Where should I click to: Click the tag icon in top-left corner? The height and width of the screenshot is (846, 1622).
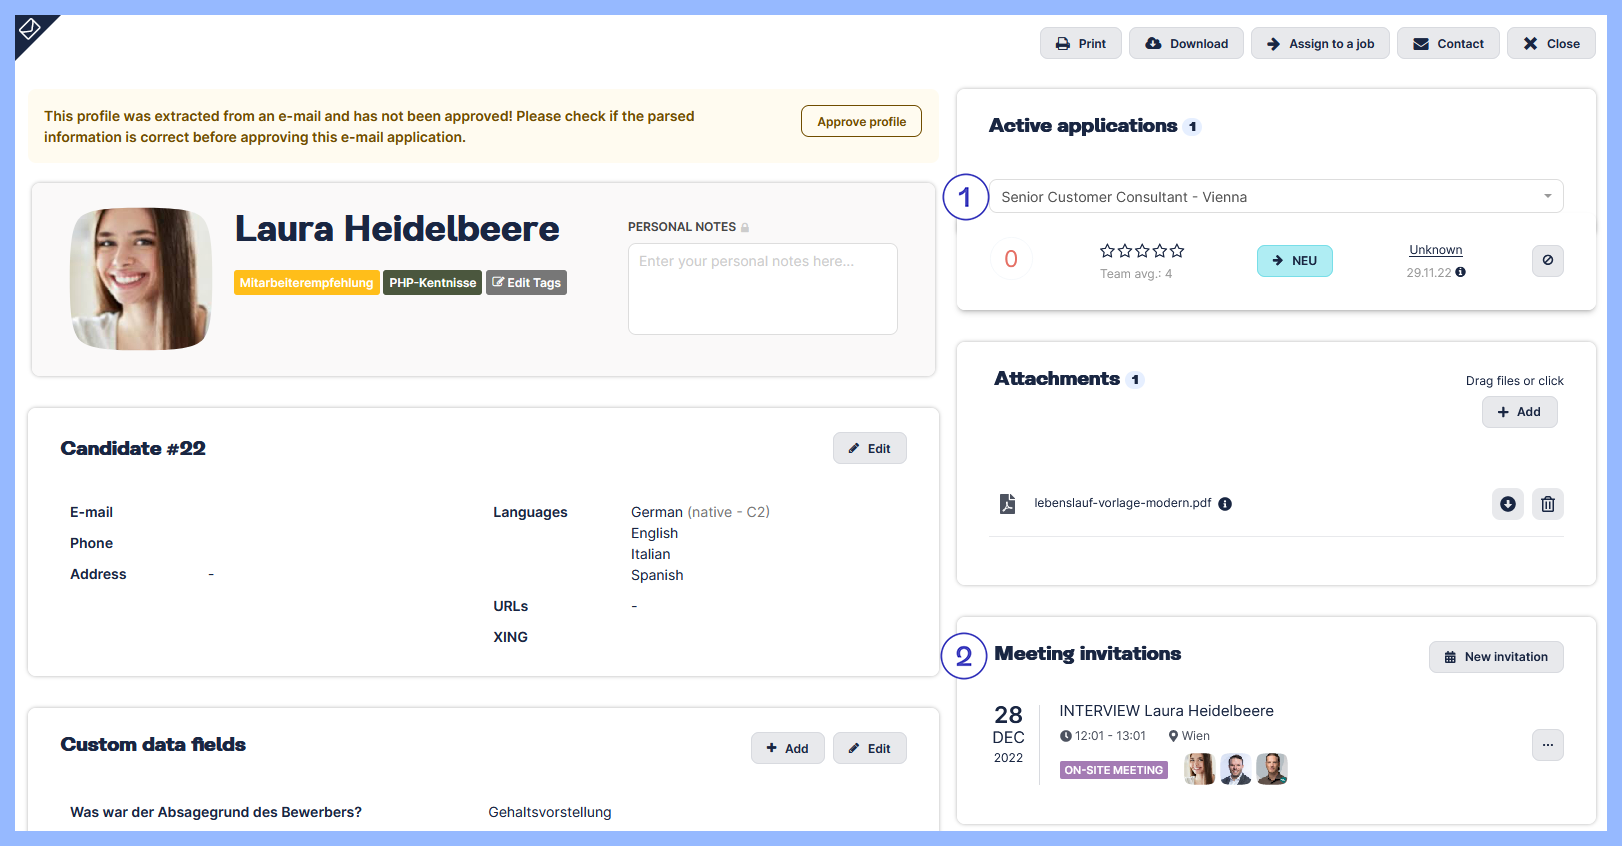point(30,30)
